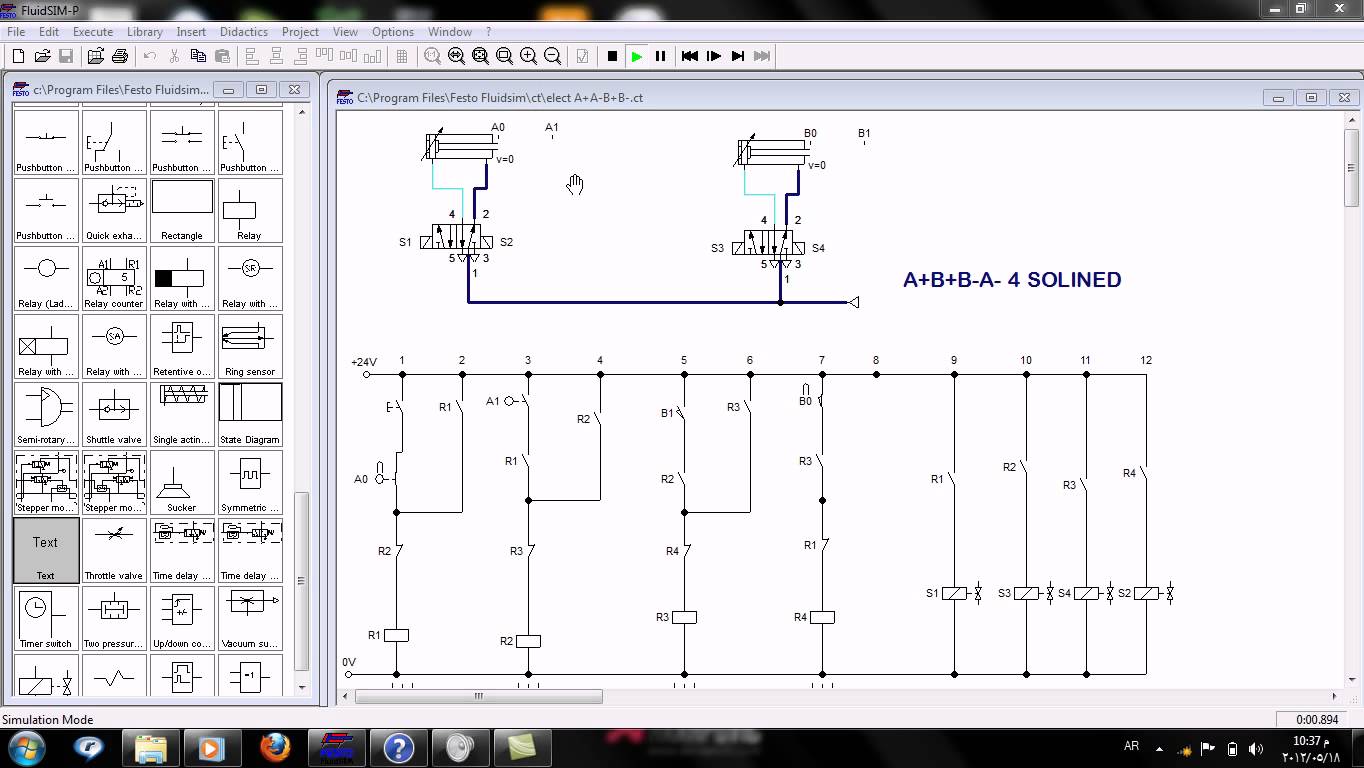Click relay coil R1 in the circuit
This screenshot has height=768, width=1364.
[x=396, y=635]
